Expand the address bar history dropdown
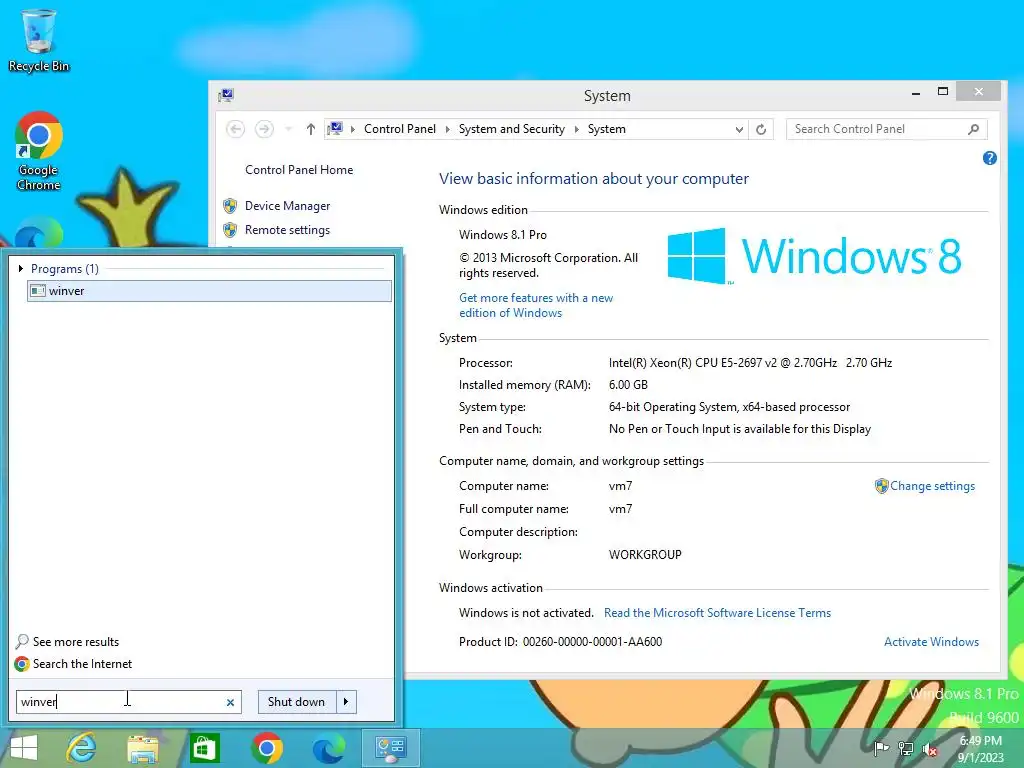Viewport: 1024px width, 768px height. pyautogui.click(x=739, y=129)
